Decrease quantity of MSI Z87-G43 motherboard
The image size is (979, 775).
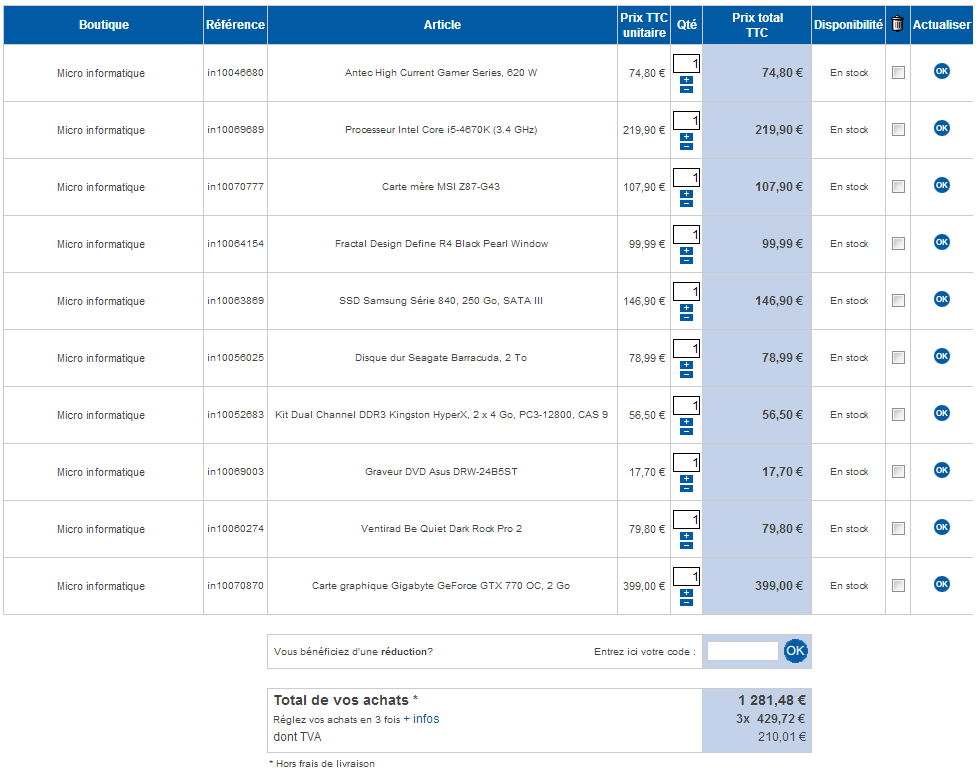[686, 204]
